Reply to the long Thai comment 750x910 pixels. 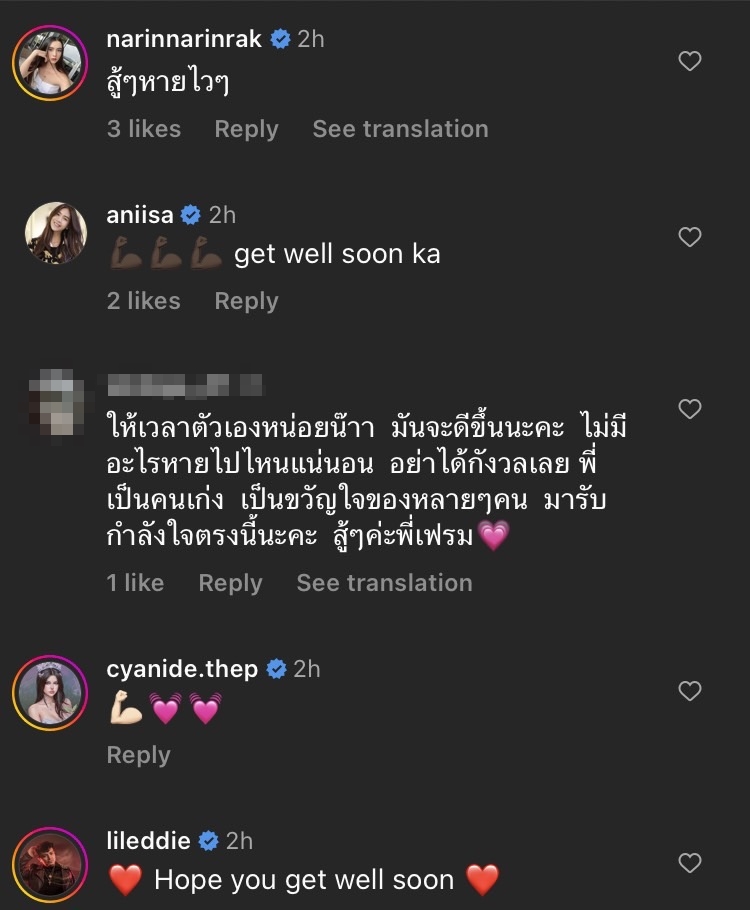coord(230,583)
